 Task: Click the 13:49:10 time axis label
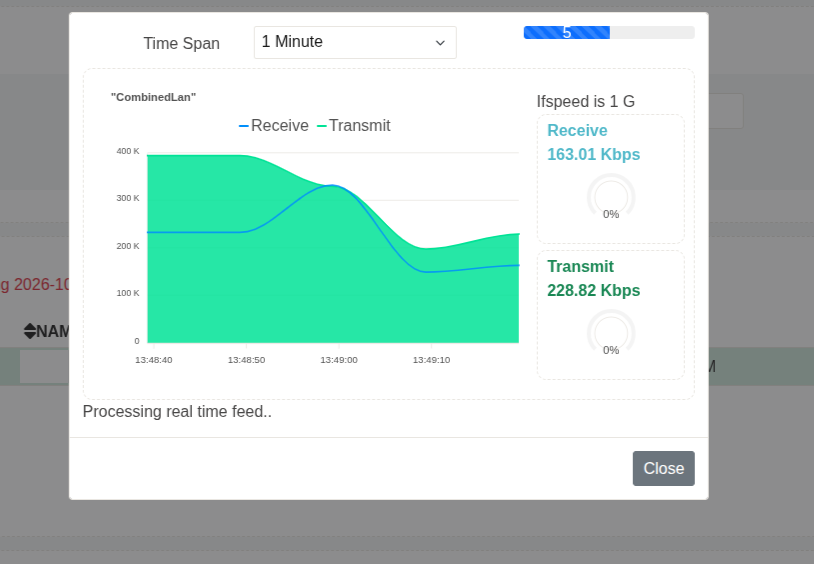(x=431, y=360)
